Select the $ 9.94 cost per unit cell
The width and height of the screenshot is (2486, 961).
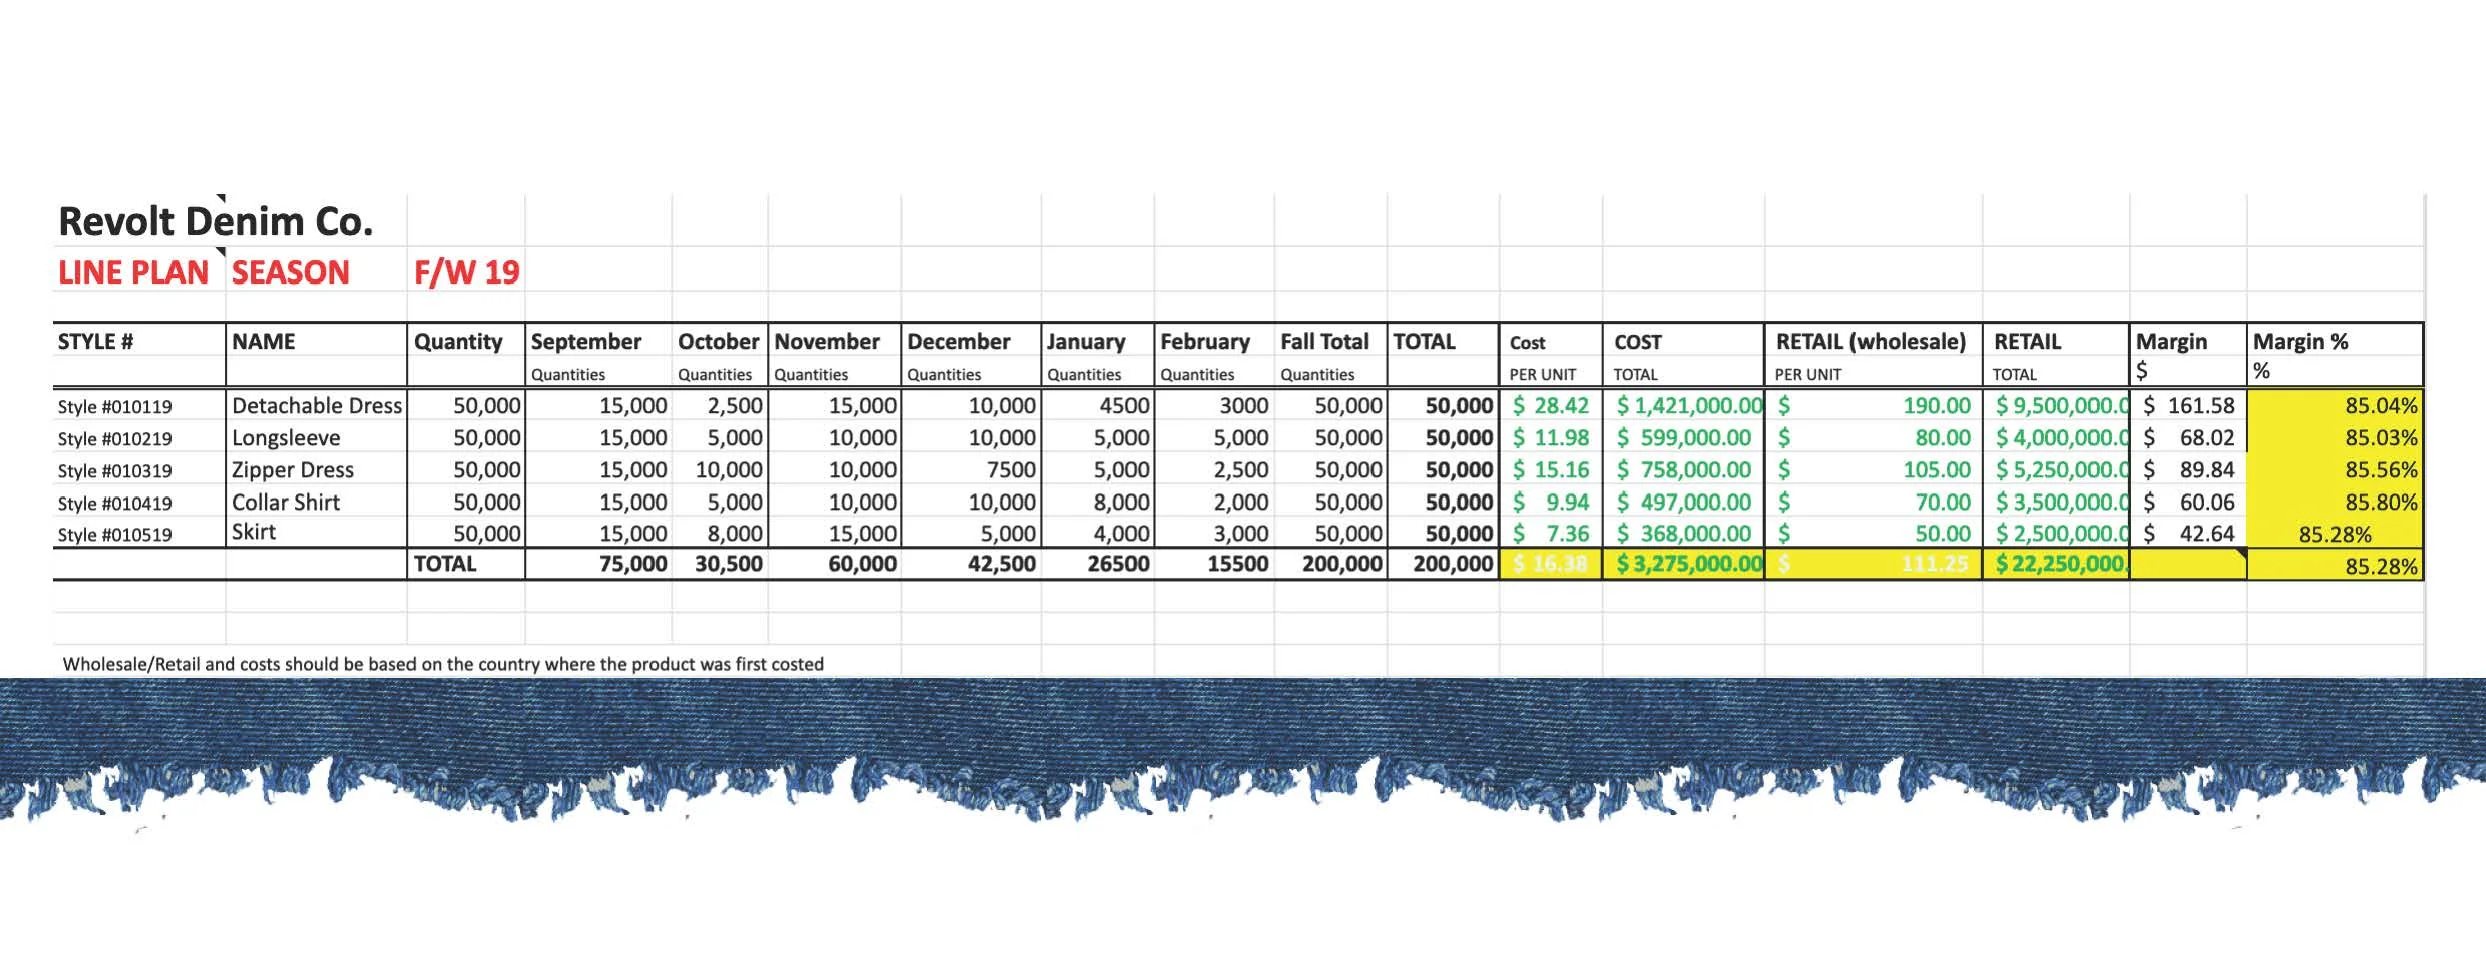point(1551,502)
